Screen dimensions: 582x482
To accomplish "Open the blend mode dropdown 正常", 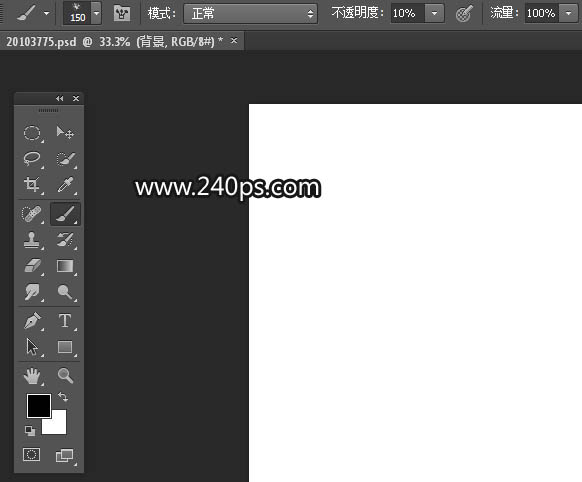I will (x=251, y=14).
